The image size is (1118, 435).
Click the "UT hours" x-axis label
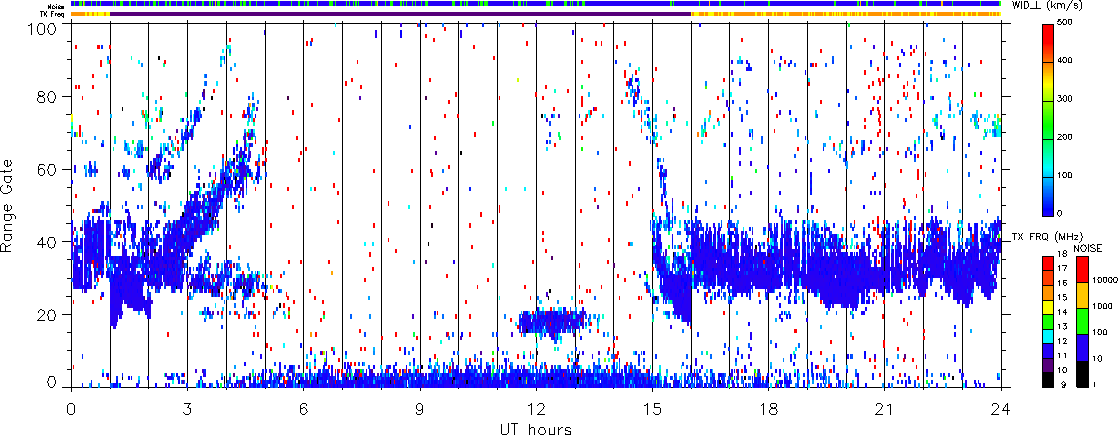coord(535,428)
